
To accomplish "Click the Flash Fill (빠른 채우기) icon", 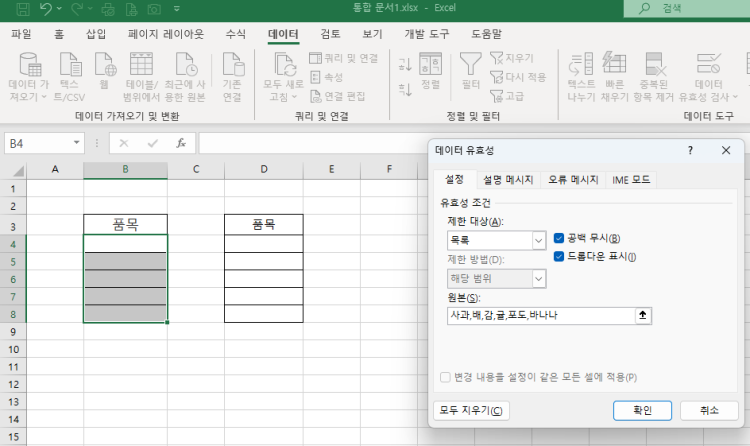I will tap(618, 66).
